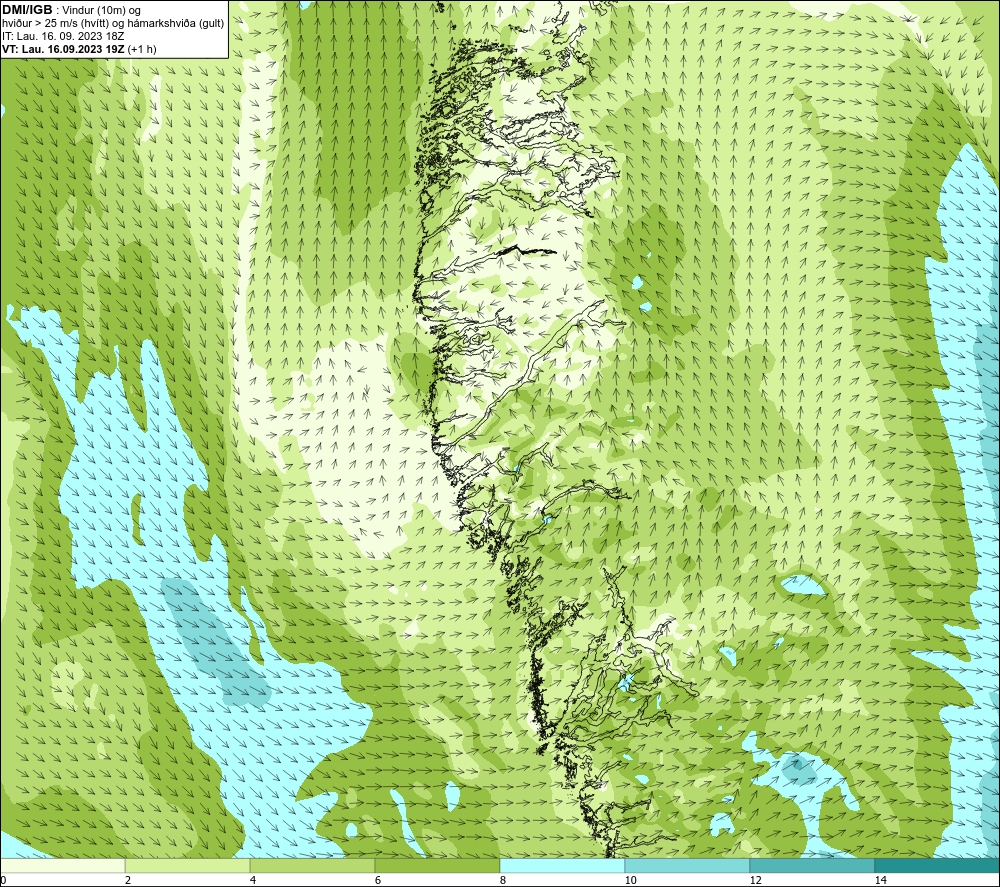Click the scale label '10'
The image size is (1000, 887).
[631, 880]
